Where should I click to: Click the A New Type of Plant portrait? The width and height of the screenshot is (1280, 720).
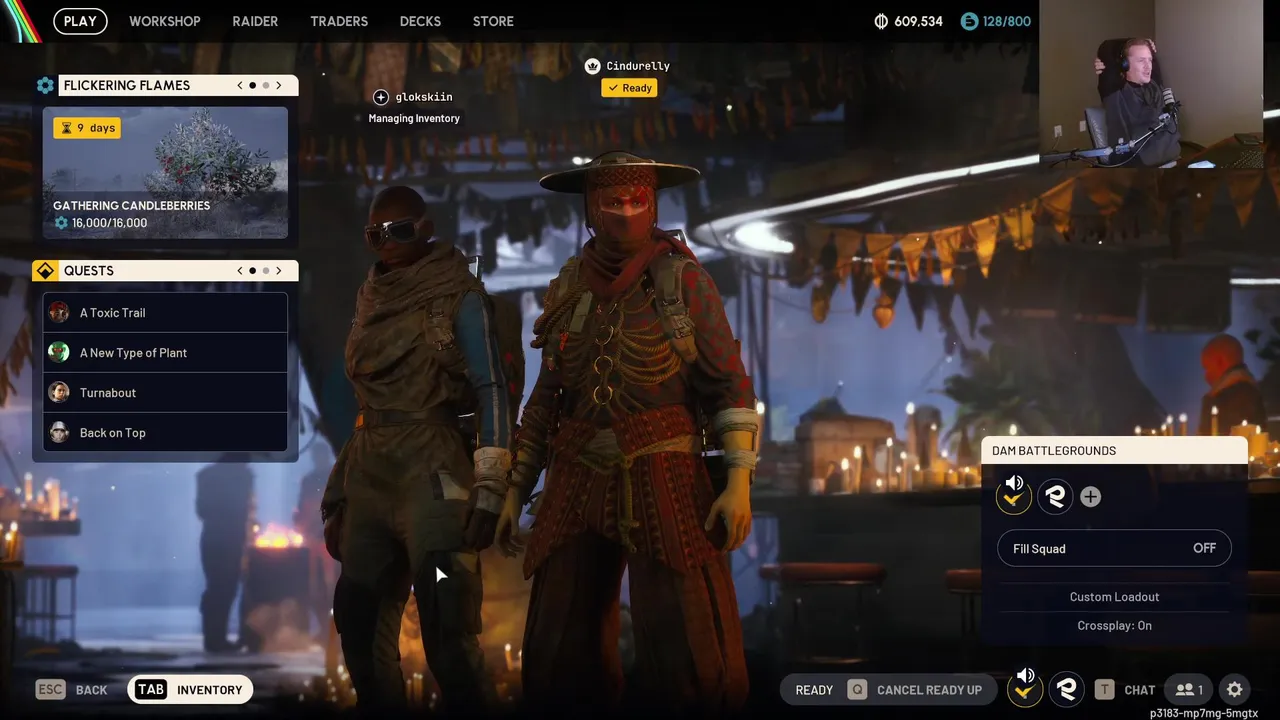point(59,352)
